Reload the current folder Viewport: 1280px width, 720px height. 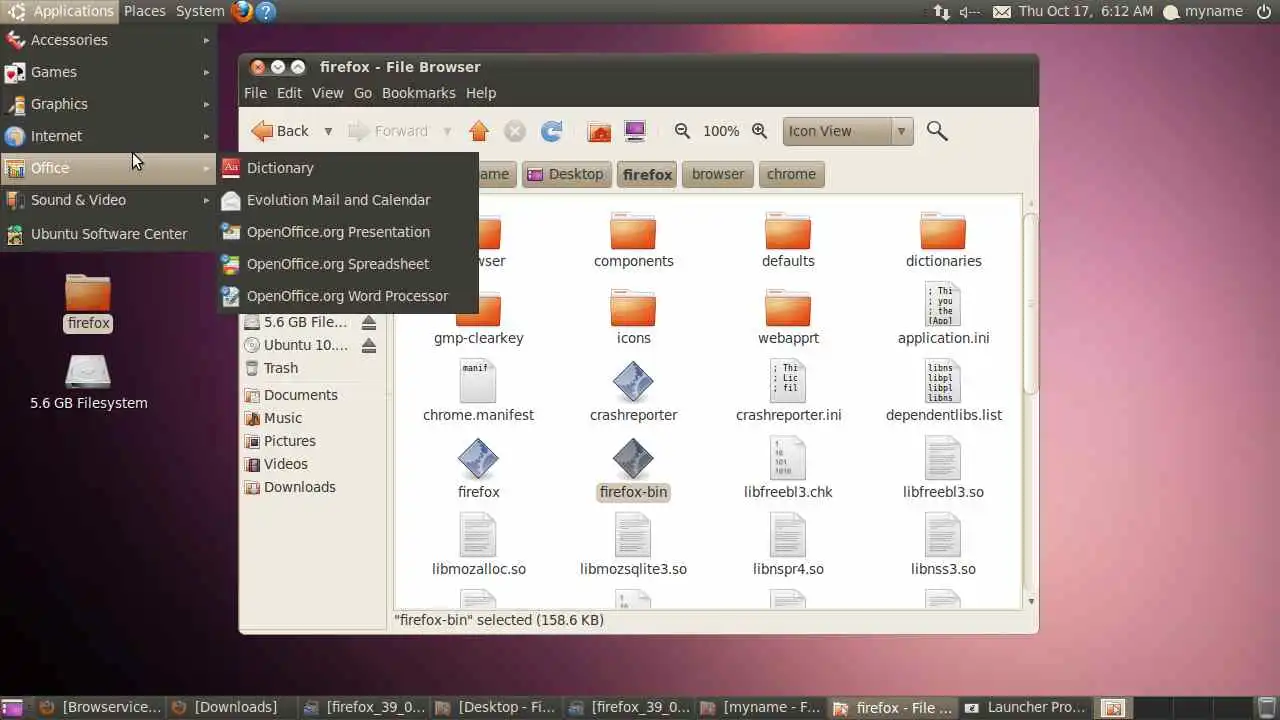pos(551,131)
